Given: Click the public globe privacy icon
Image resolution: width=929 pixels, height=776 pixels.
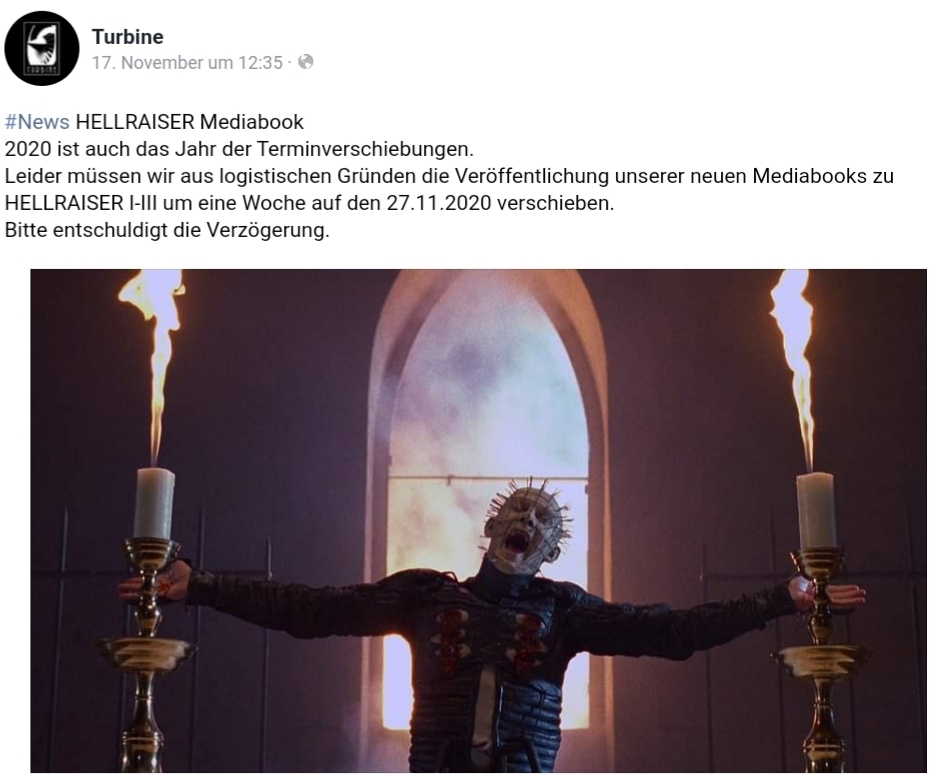Looking at the screenshot, I should pyautogui.click(x=305, y=62).
